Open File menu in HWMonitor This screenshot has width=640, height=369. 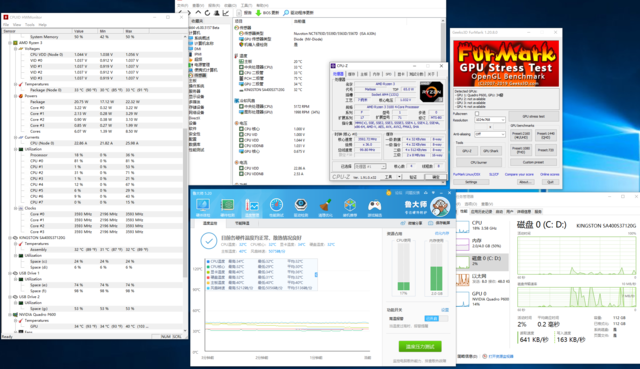click(6, 24)
